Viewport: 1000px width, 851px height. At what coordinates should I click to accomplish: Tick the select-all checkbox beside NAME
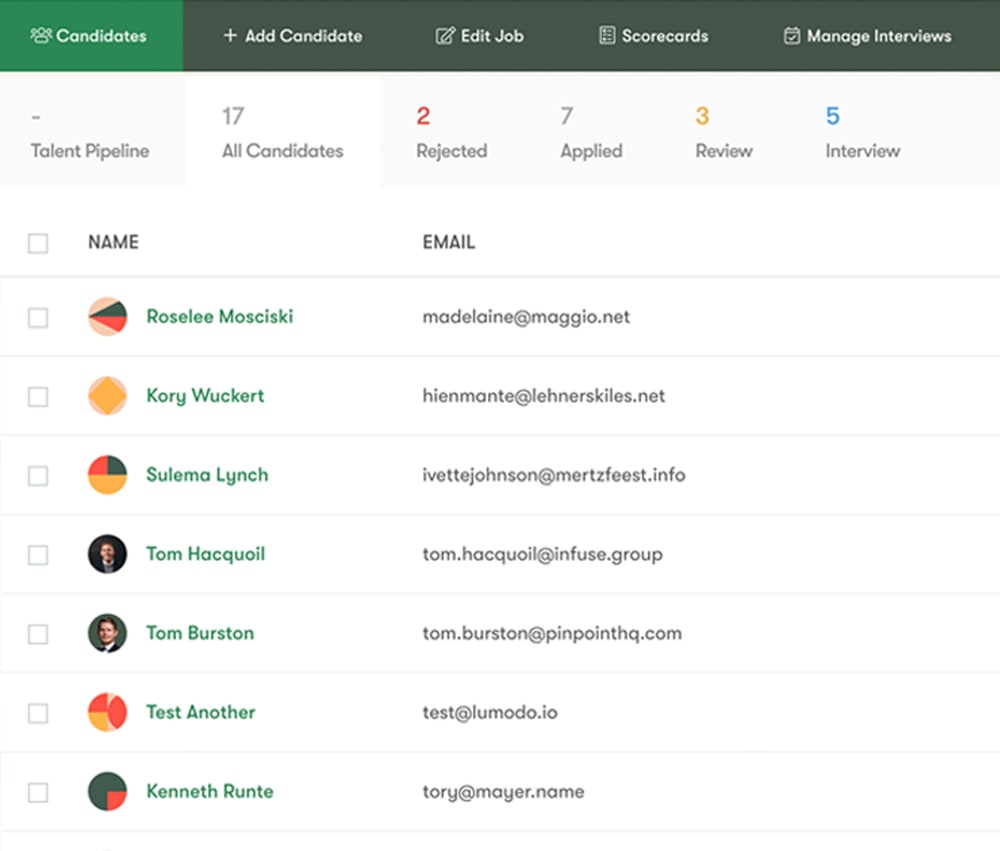38,243
